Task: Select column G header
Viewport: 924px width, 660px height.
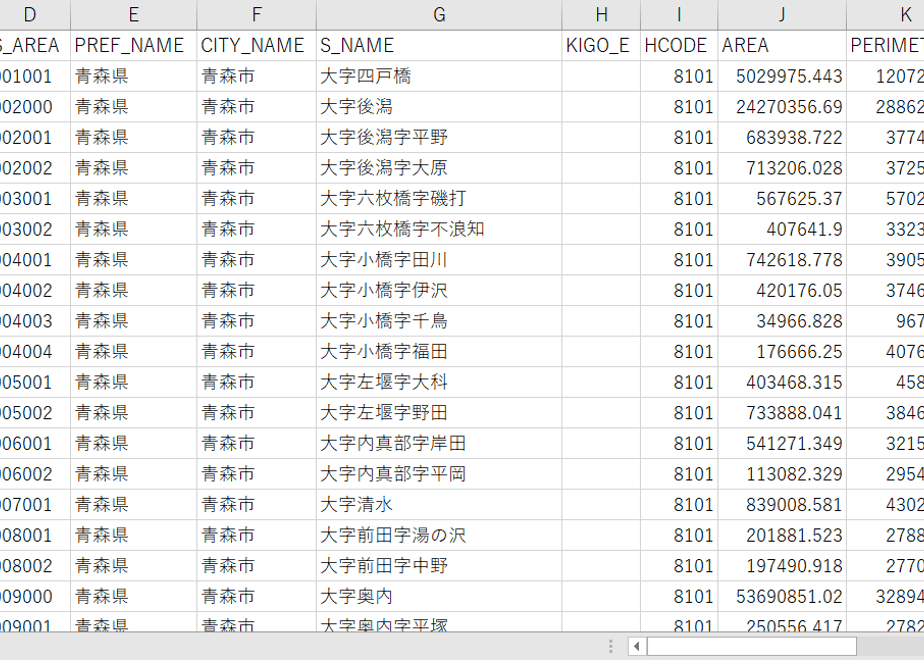Action: pos(439,15)
